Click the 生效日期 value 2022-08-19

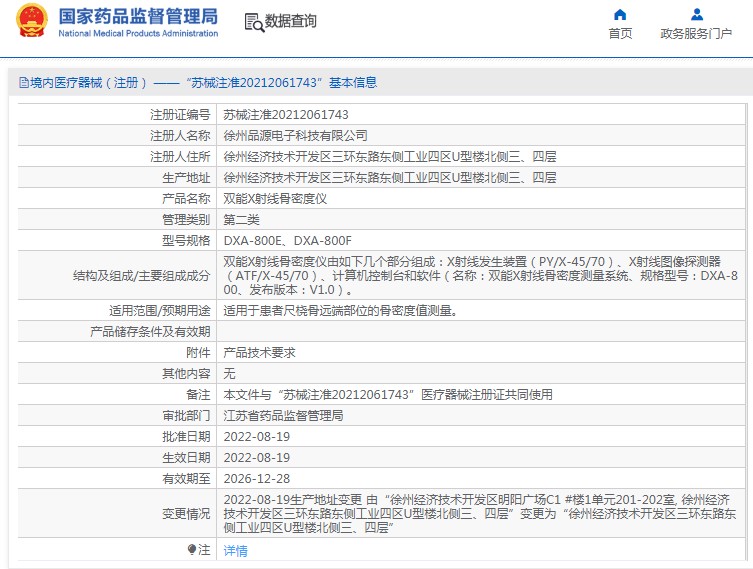click(257, 458)
